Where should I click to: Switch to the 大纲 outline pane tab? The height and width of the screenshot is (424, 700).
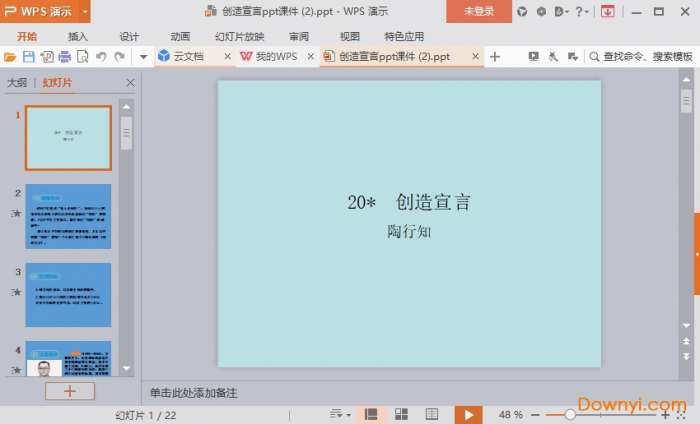17,83
